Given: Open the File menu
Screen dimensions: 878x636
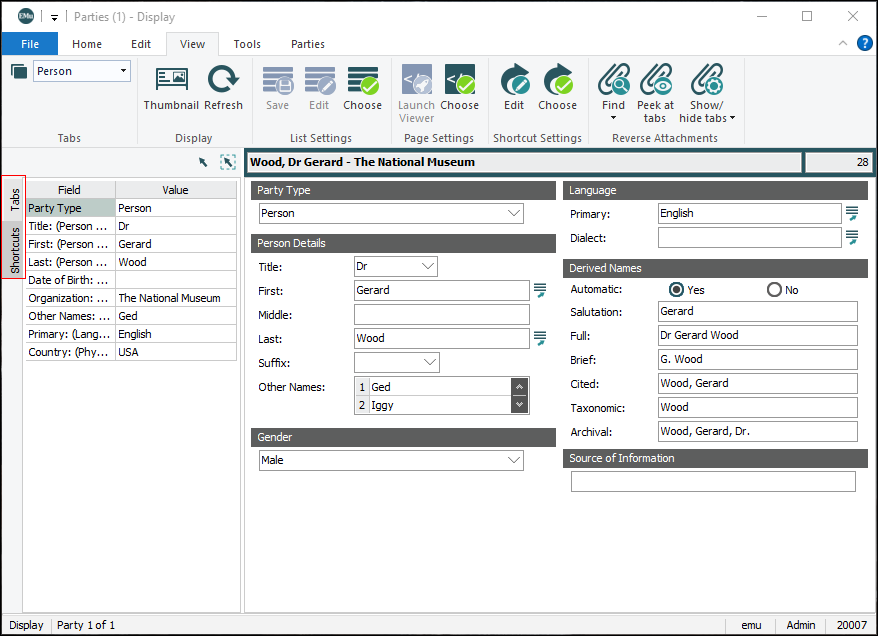Looking at the screenshot, I should pyautogui.click(x=29, y=44).
